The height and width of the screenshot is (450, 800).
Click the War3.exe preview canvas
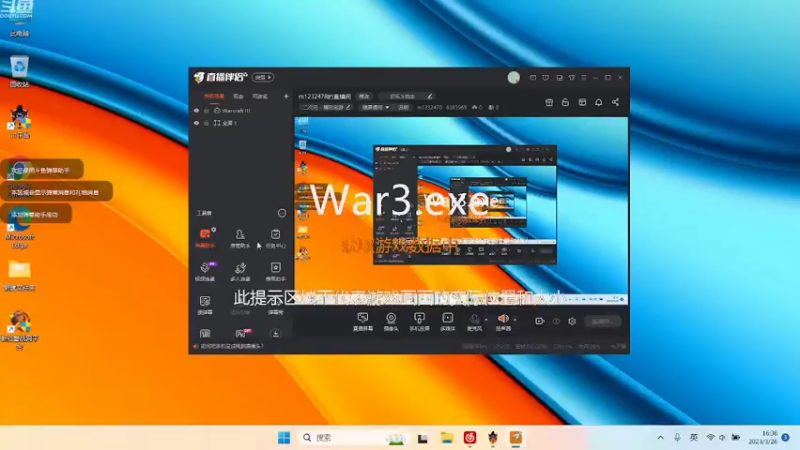coord(461,211)
